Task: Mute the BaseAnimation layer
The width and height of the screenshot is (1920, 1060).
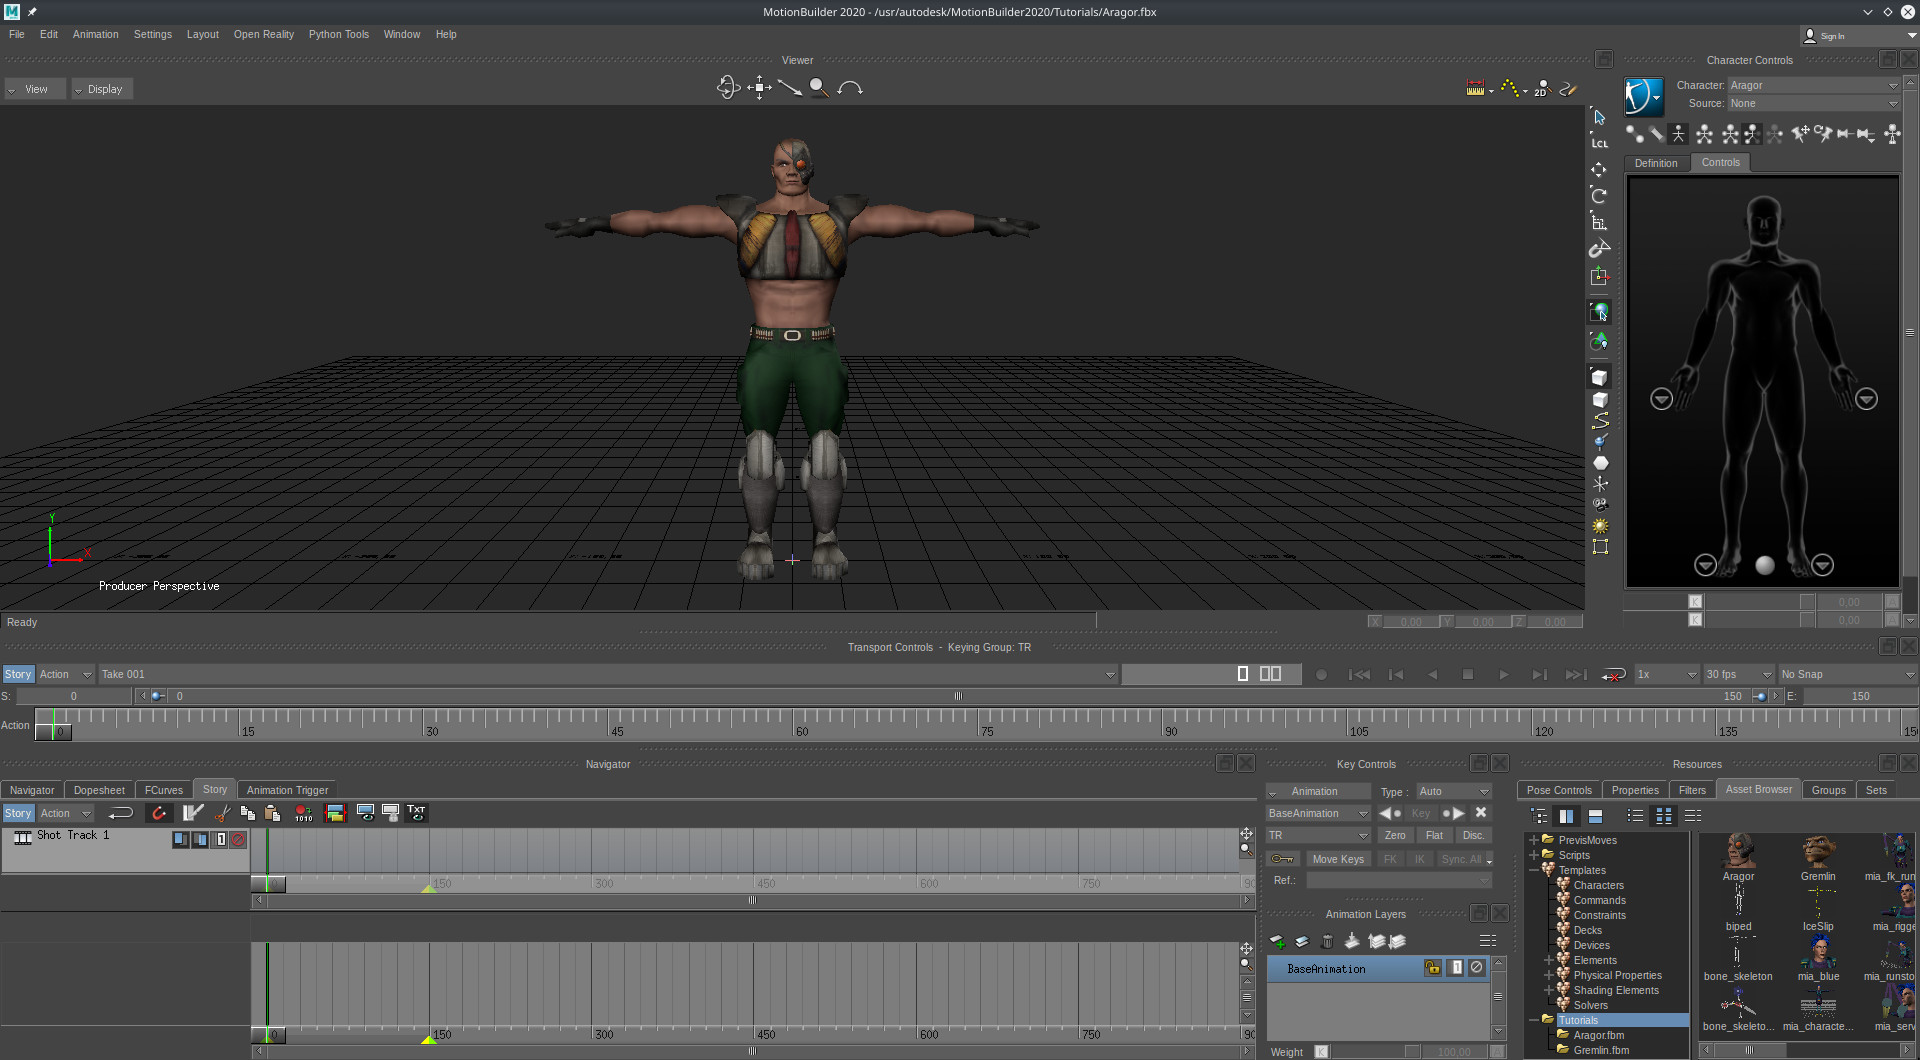Action: 1476,968
